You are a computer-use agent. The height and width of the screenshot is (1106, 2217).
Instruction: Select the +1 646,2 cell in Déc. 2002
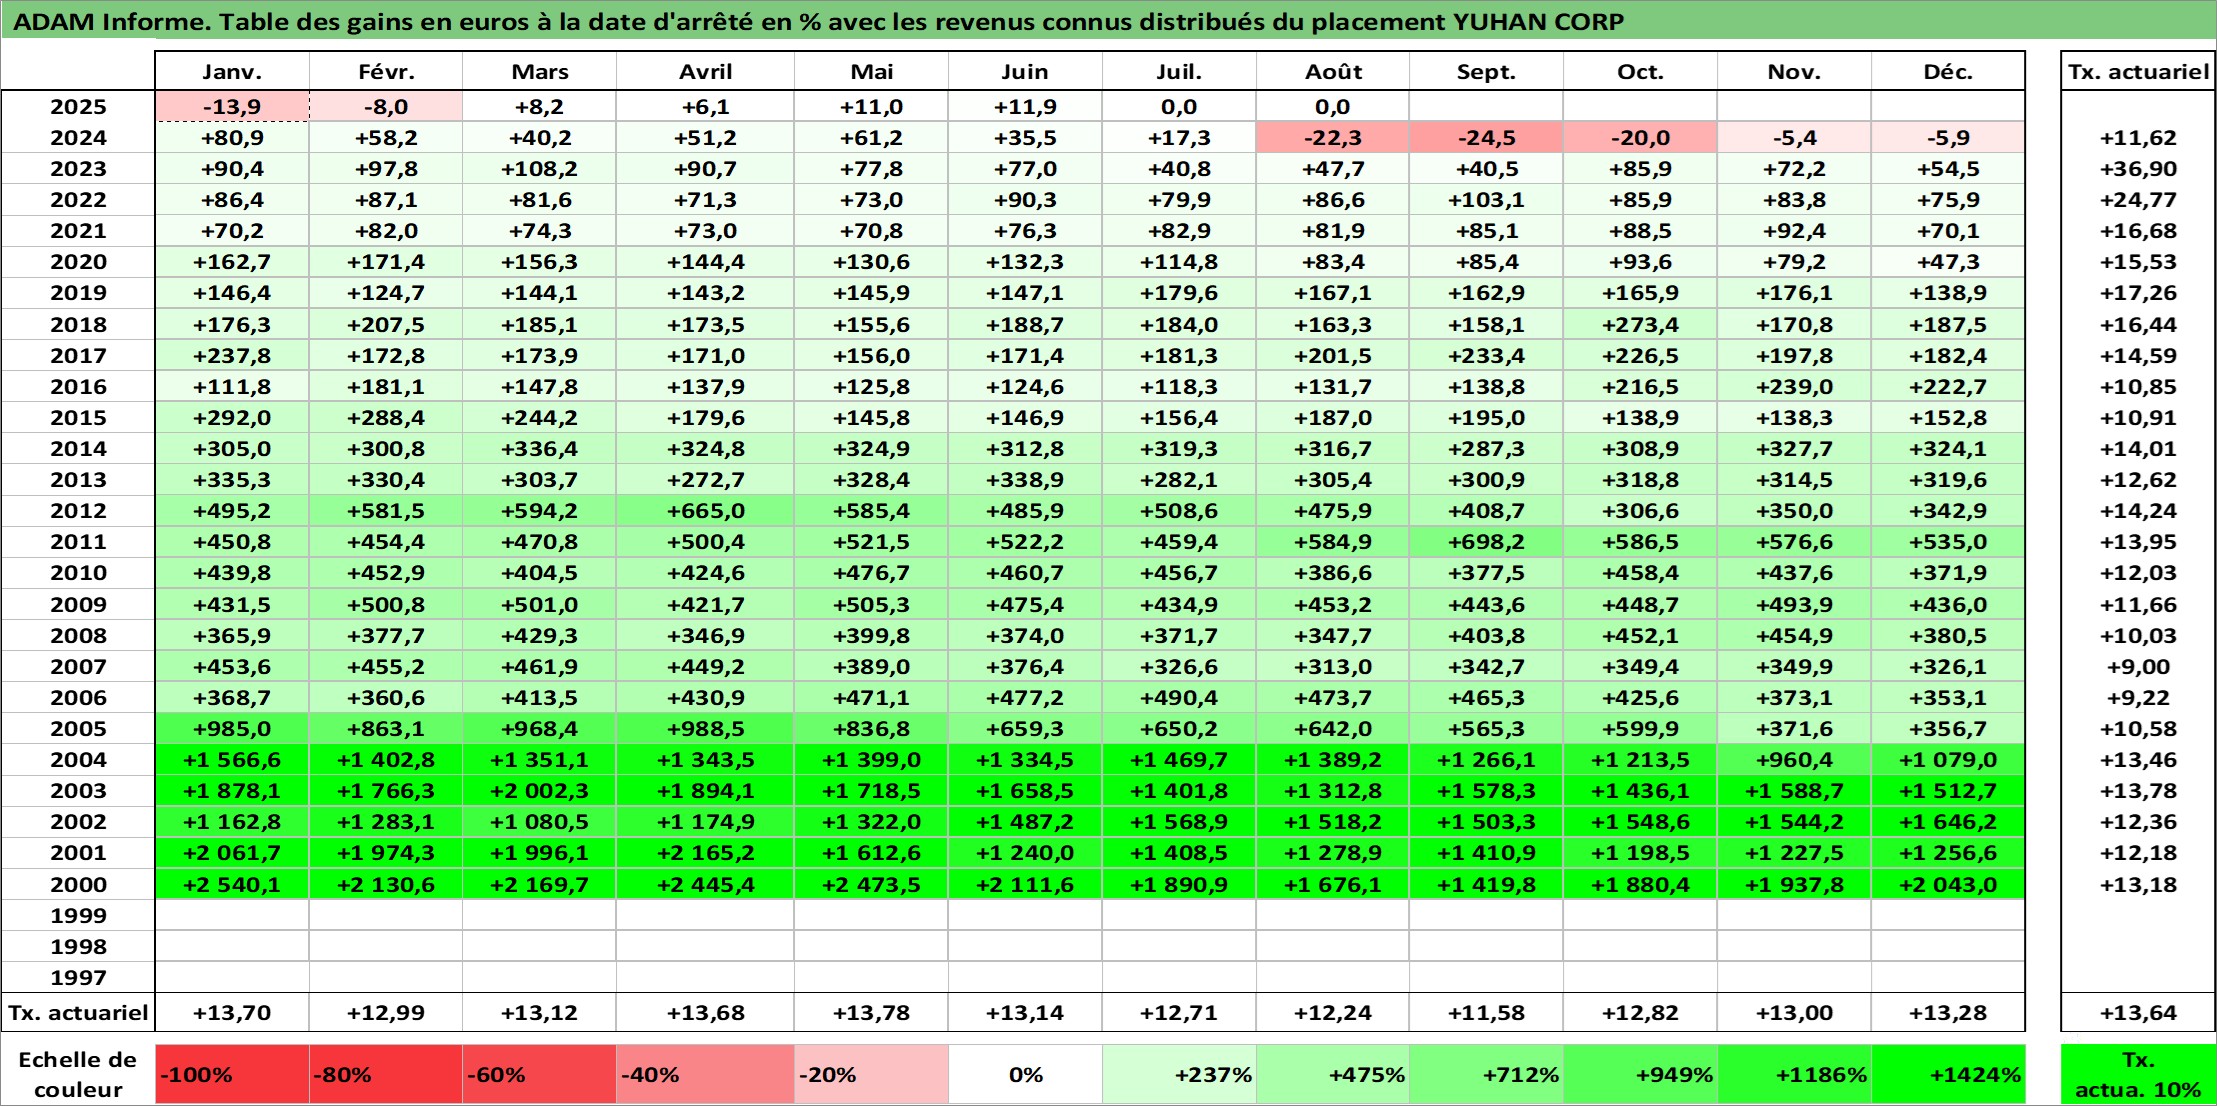click(x=1948, y=822)
